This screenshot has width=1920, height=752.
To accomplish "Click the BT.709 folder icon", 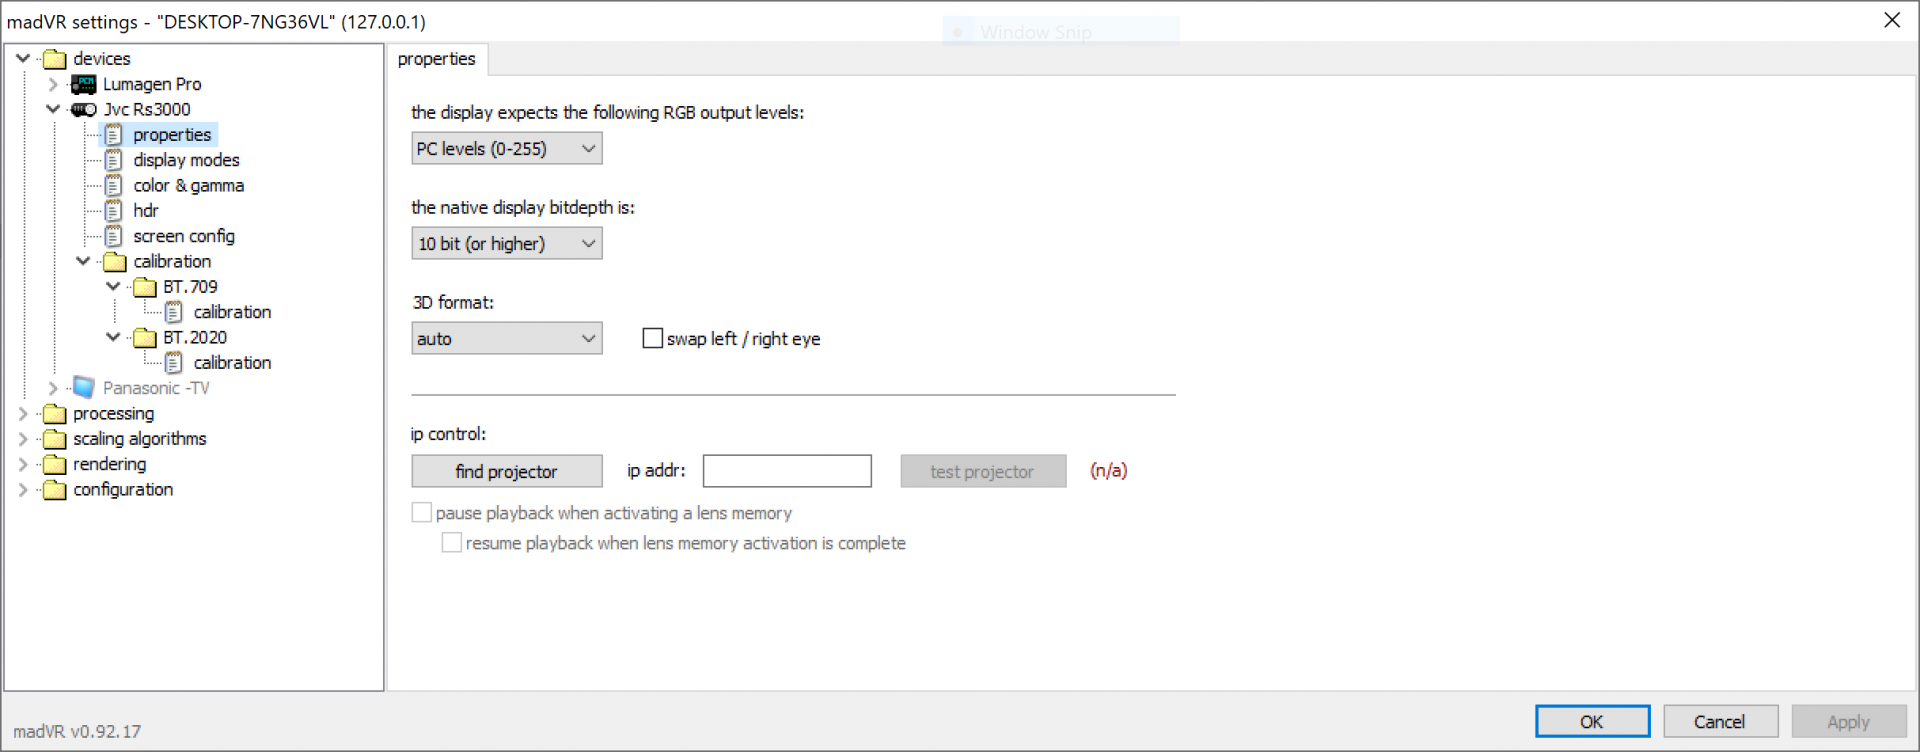I will pos(145,287).
